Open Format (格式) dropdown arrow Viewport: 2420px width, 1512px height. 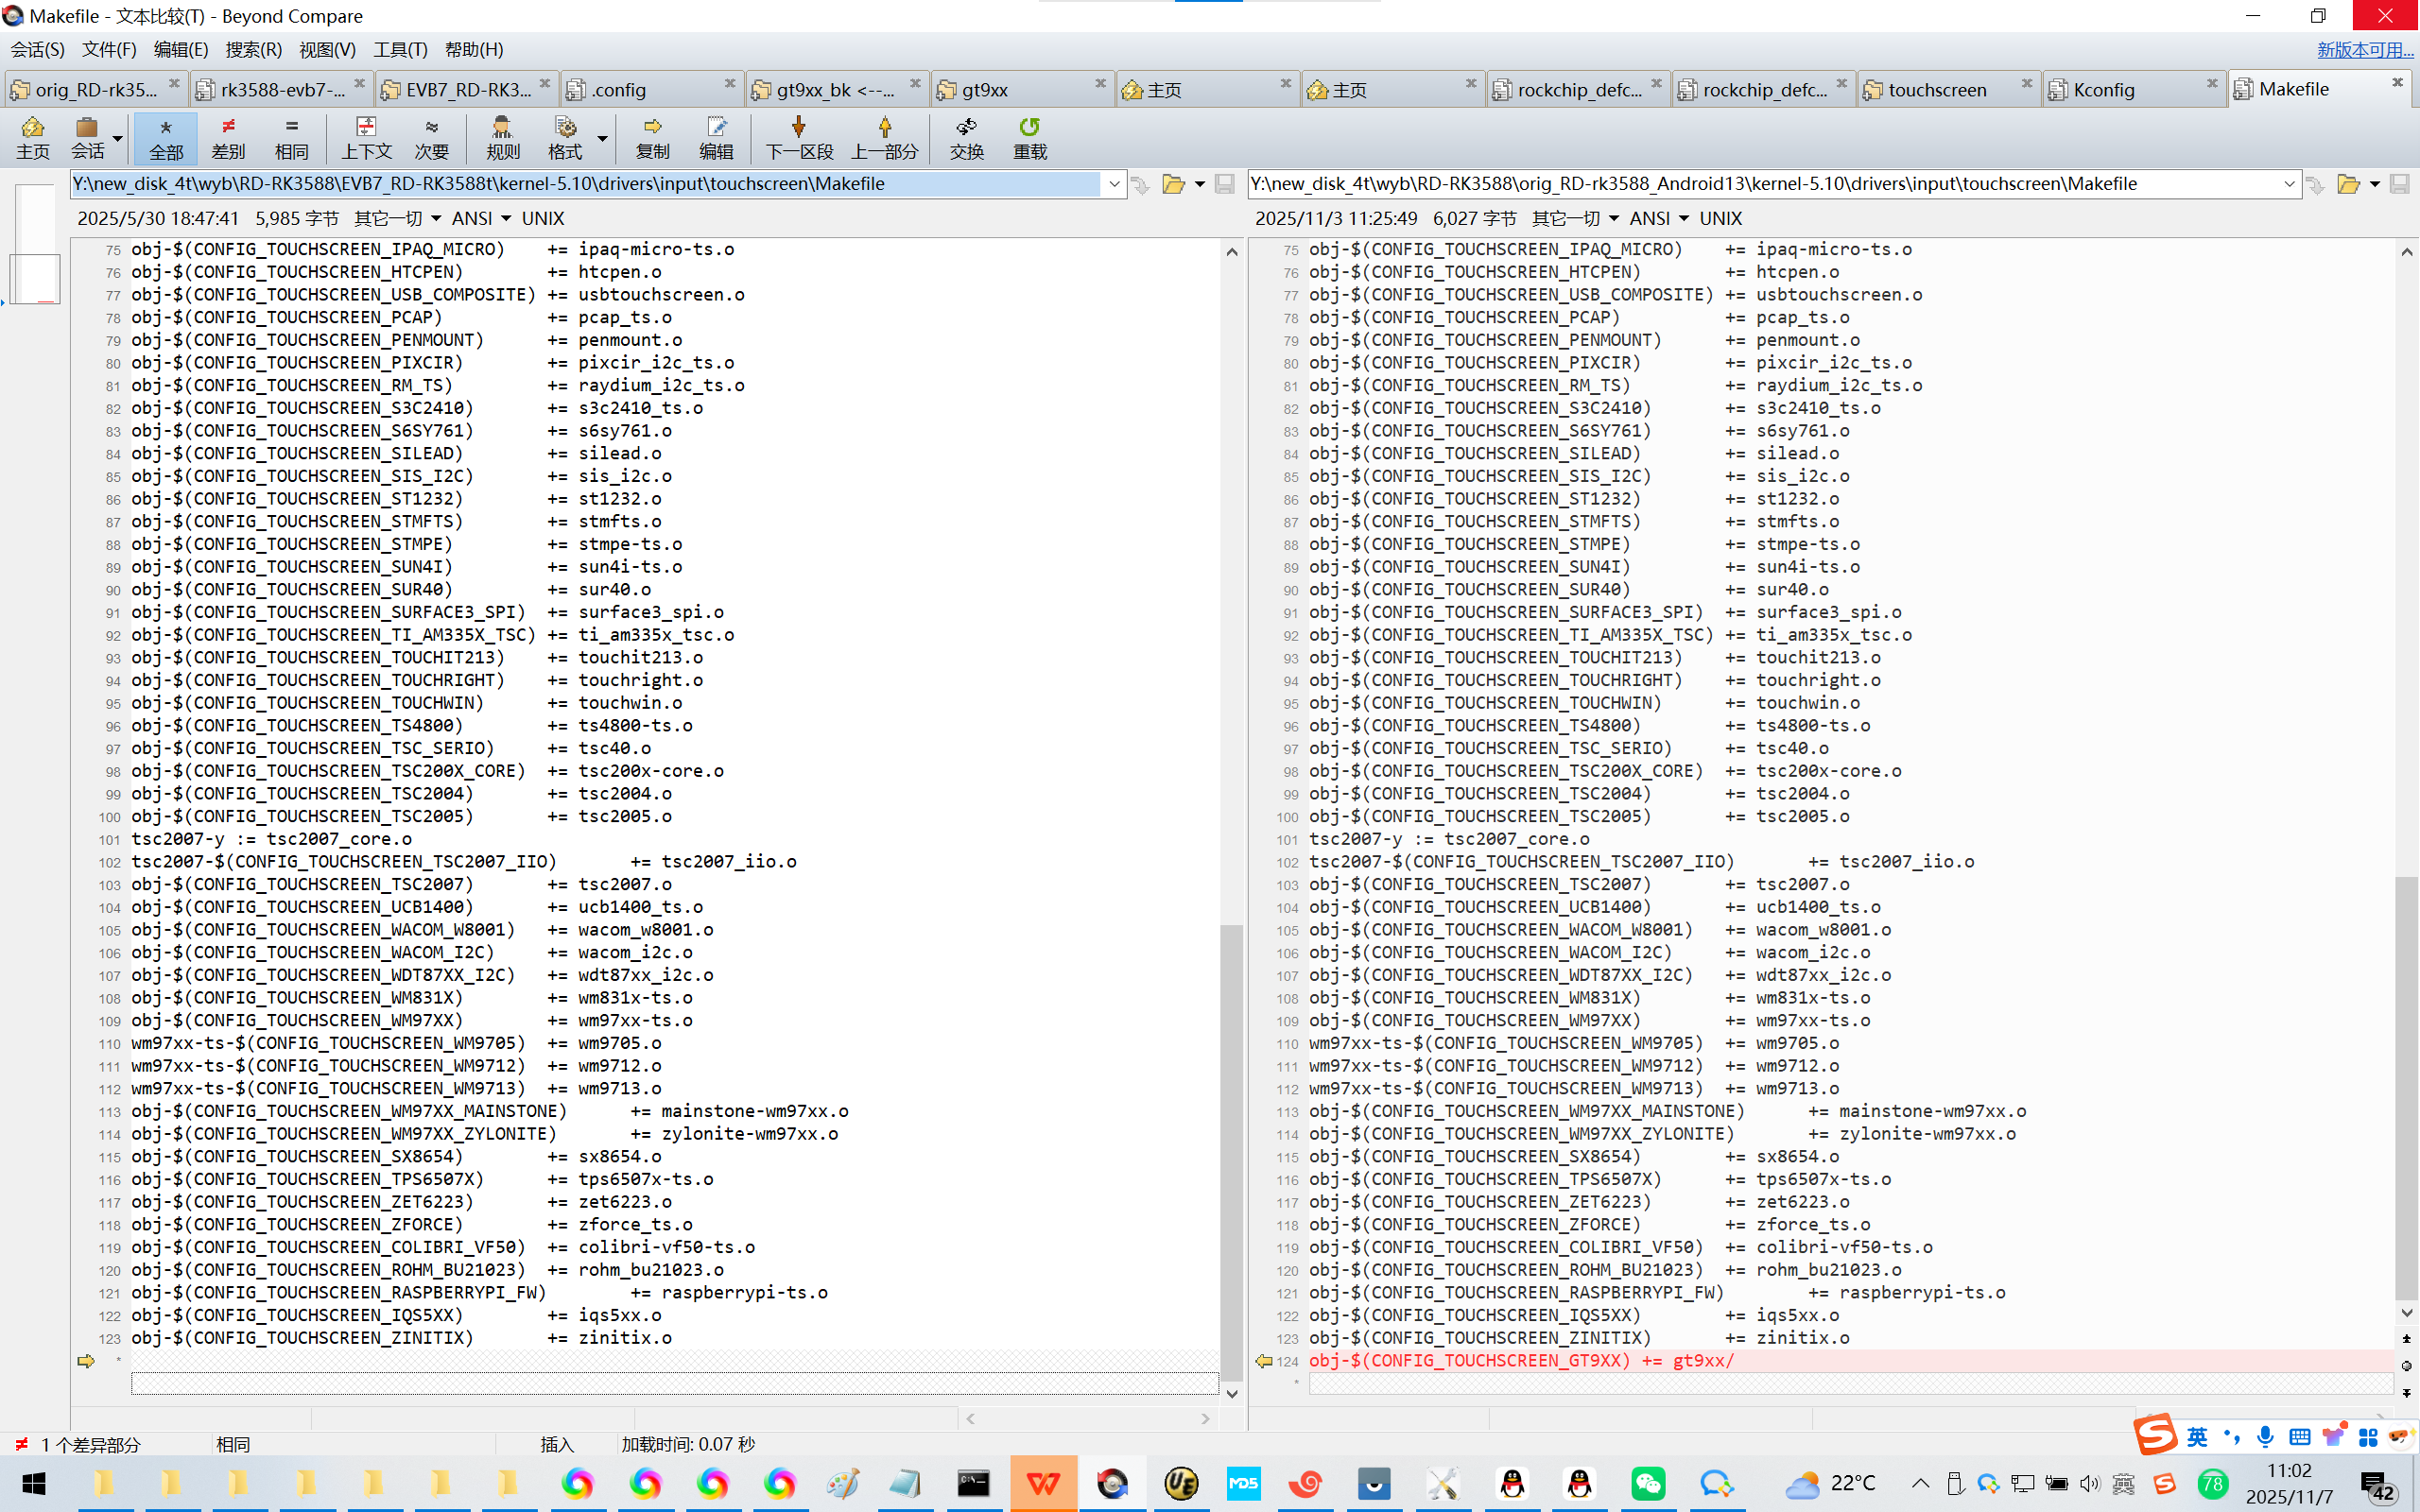(602, 138)
